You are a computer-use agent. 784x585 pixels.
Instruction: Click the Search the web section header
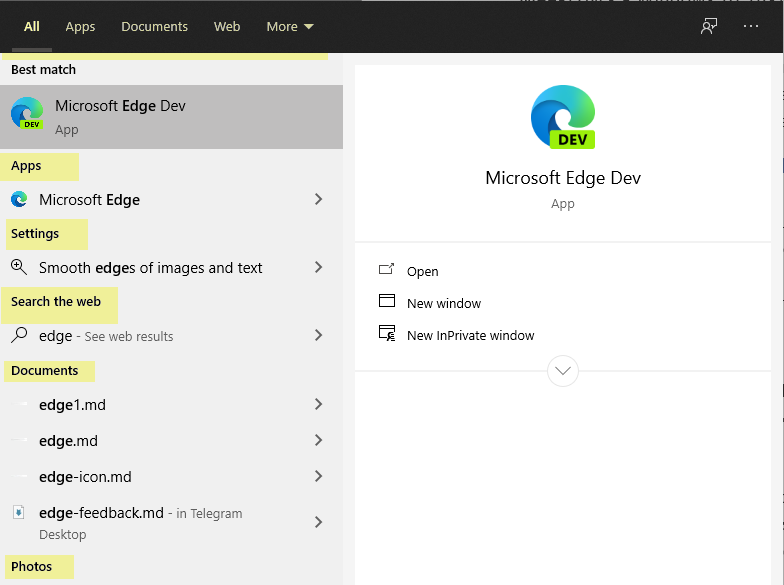click(56, 302)
